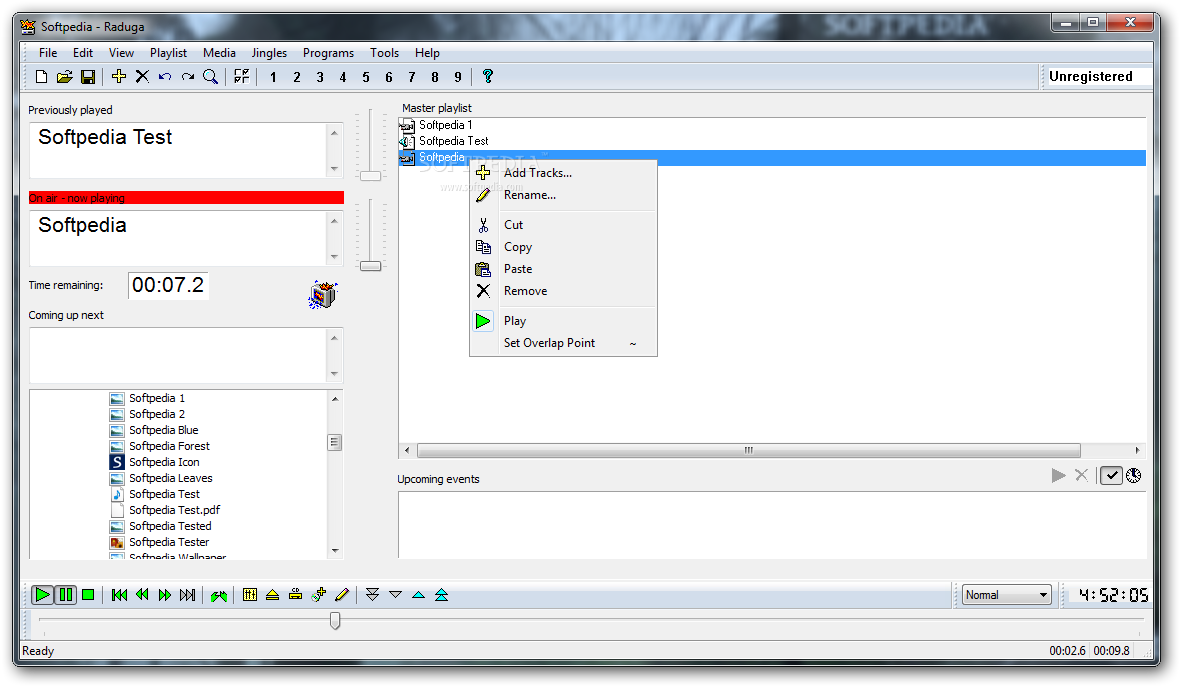Image resolution: width=1181 pixels, height=687 pixels.
Task: Open help with the question mark icon
Action: point(488,76)
